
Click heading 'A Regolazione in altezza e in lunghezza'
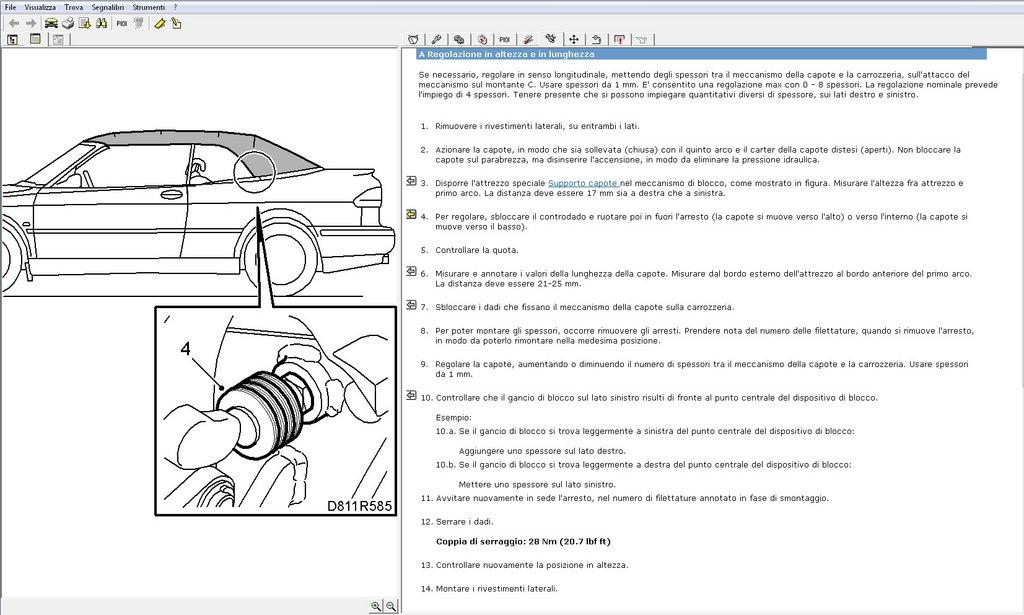(x=507, y=54)
